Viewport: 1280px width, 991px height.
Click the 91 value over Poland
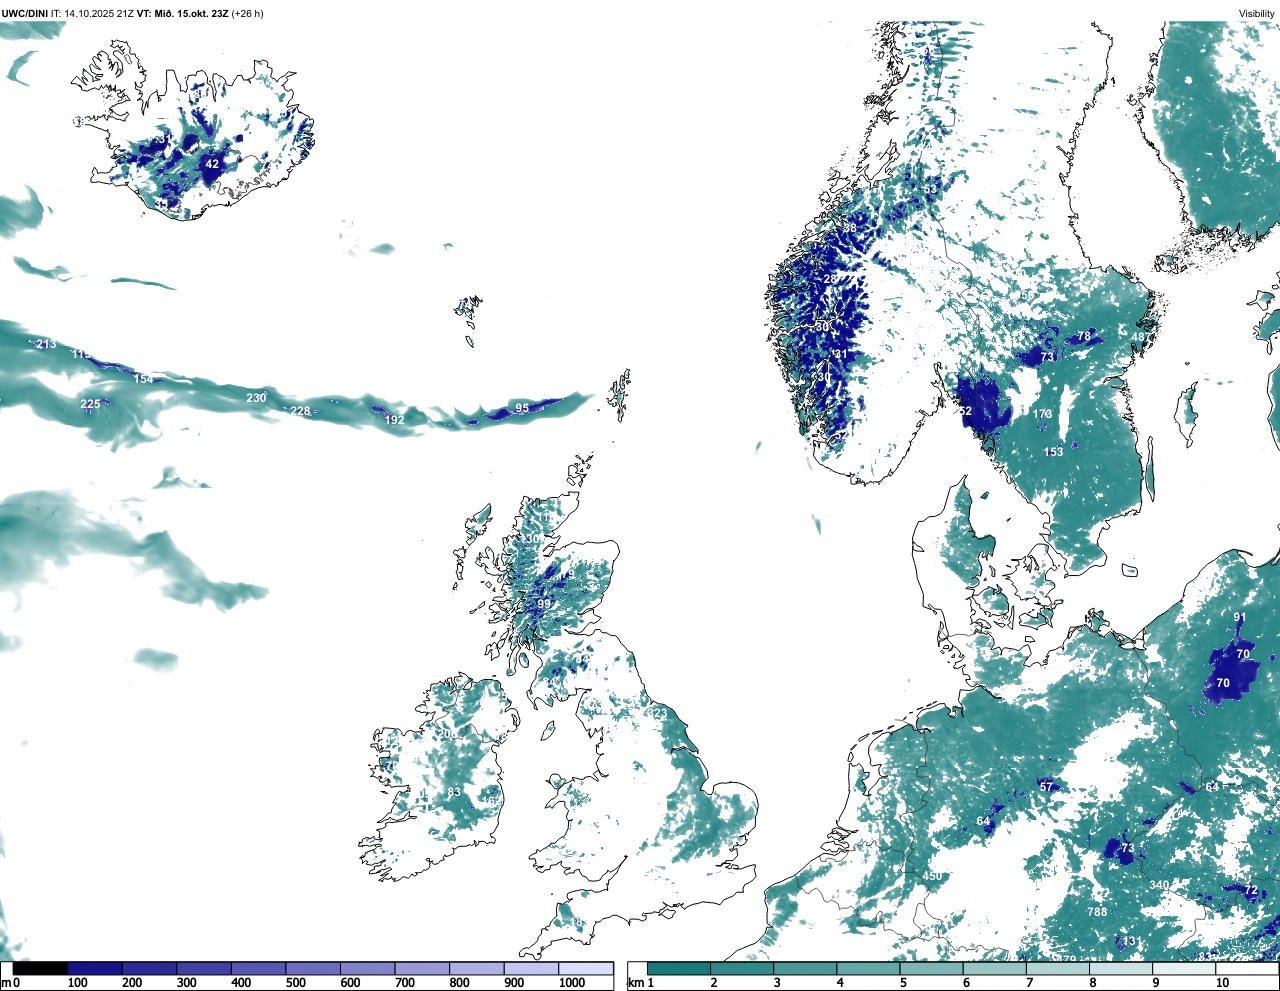(x=1240, y=617)
